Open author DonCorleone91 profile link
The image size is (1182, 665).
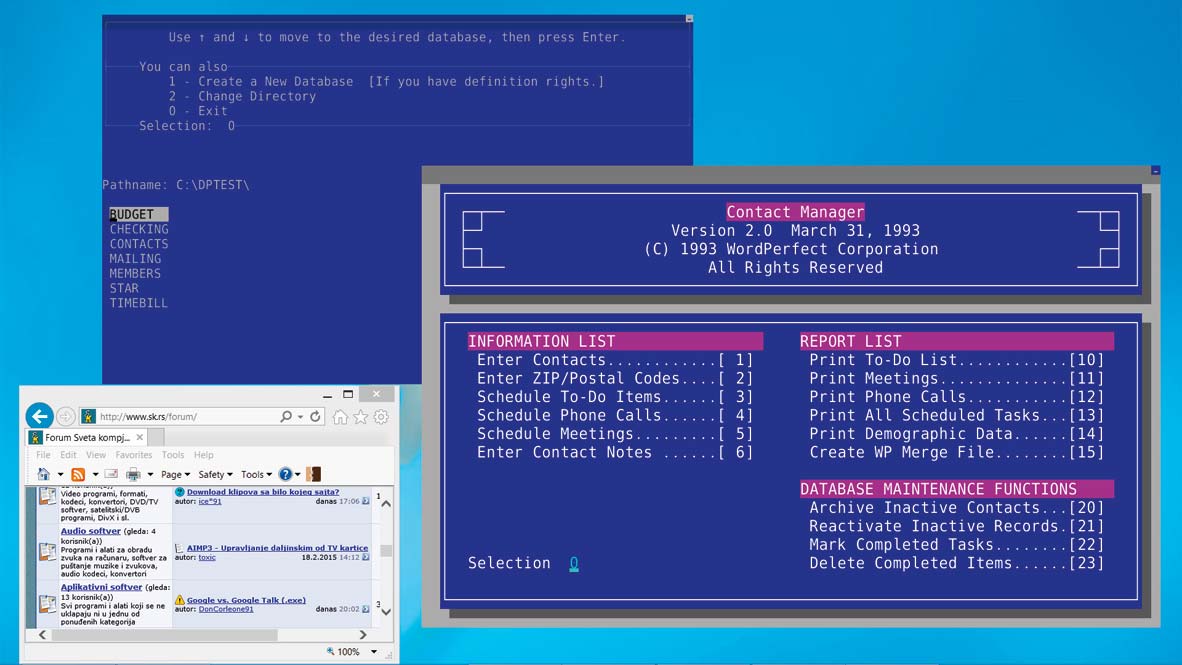point(226,609)
